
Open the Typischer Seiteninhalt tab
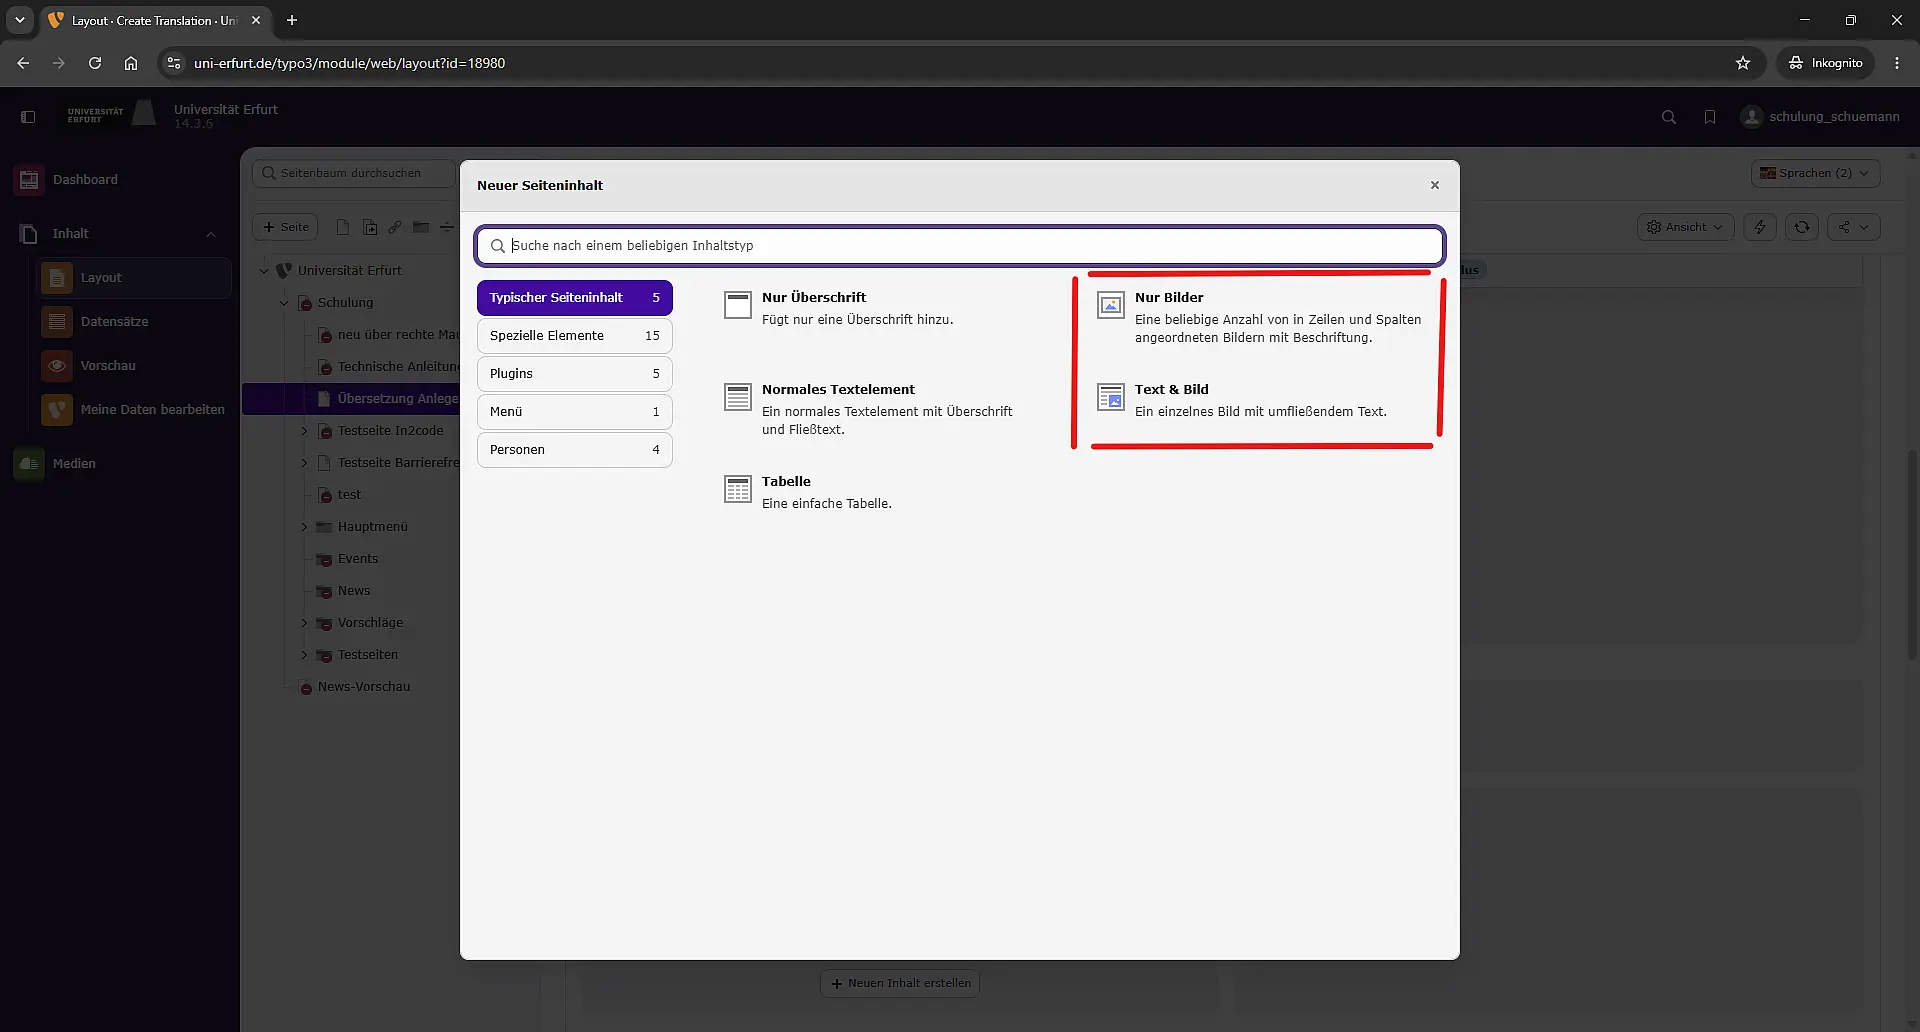pos(575,298)
